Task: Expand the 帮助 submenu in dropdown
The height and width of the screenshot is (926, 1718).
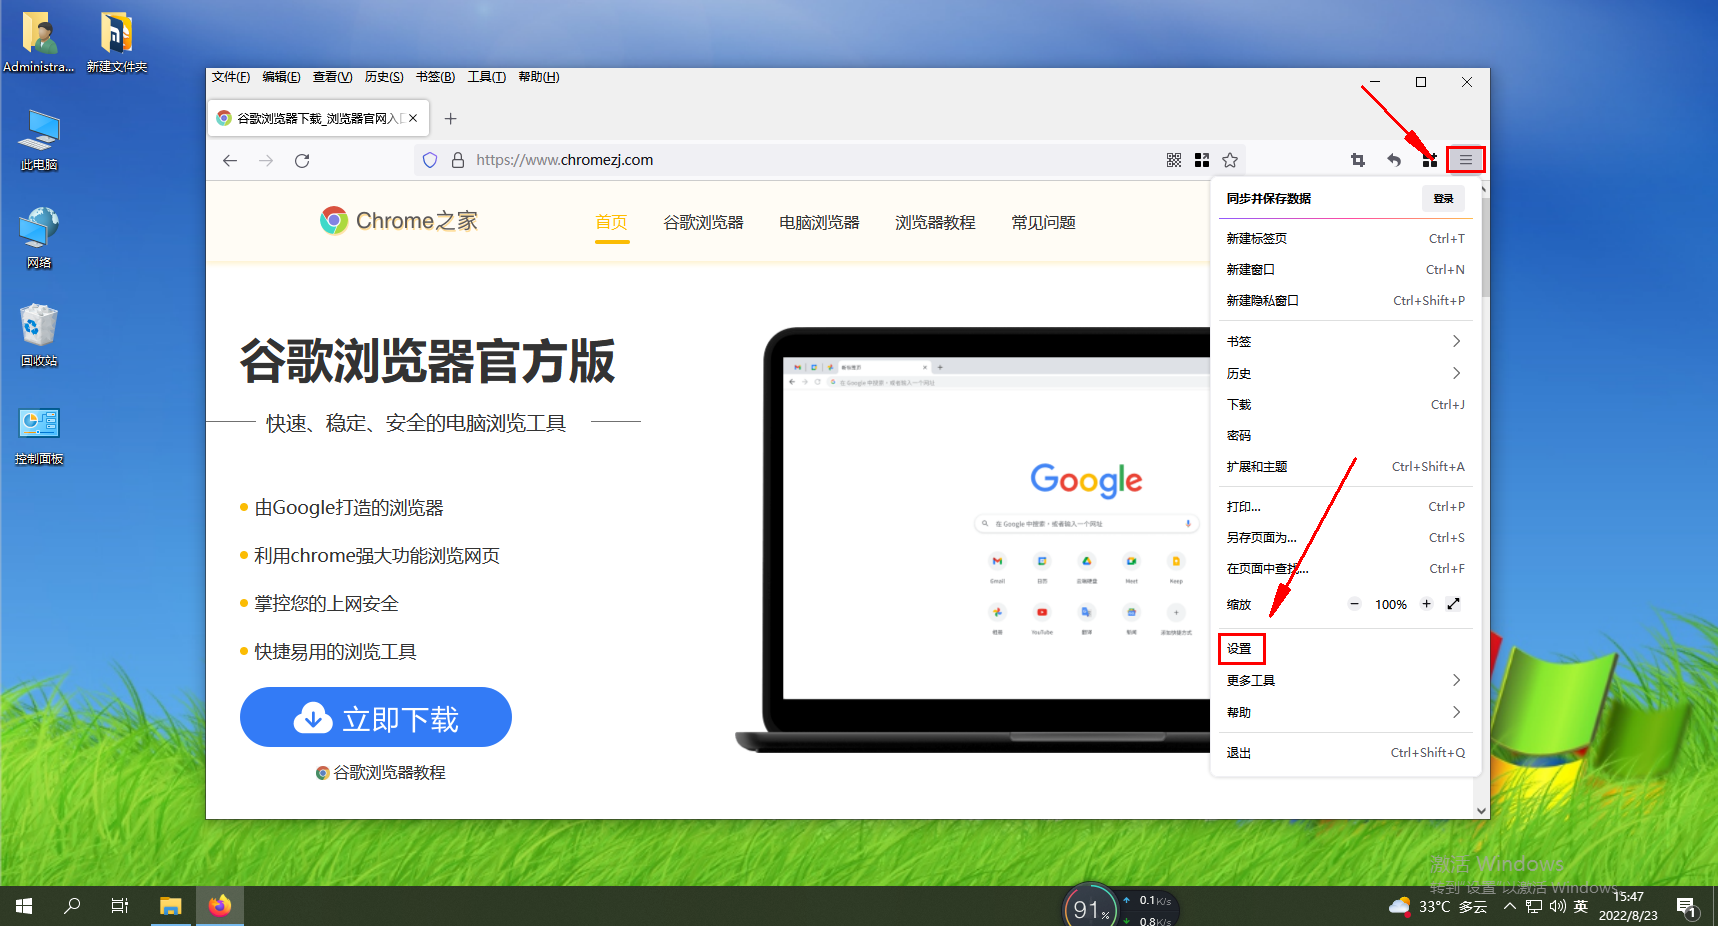Action: pyautogui.click(x=1345, y=713)
